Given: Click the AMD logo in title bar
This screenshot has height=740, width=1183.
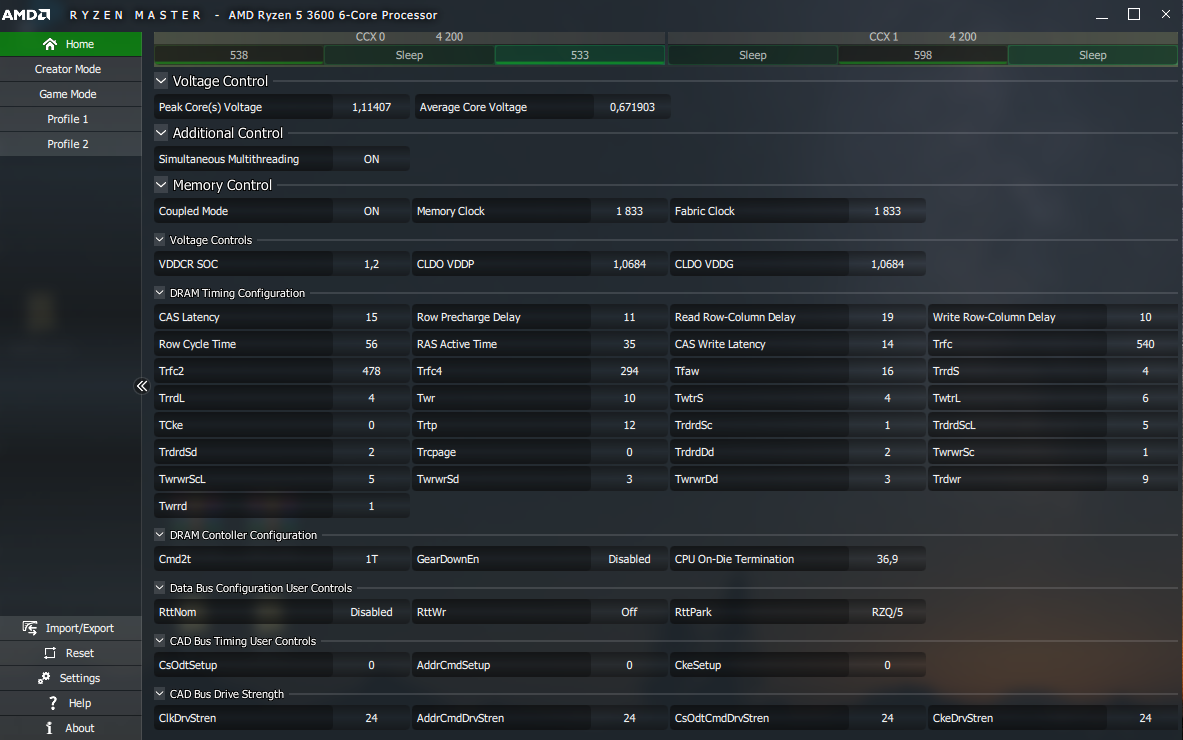Looking at the screenshot, I should (26, 14).
